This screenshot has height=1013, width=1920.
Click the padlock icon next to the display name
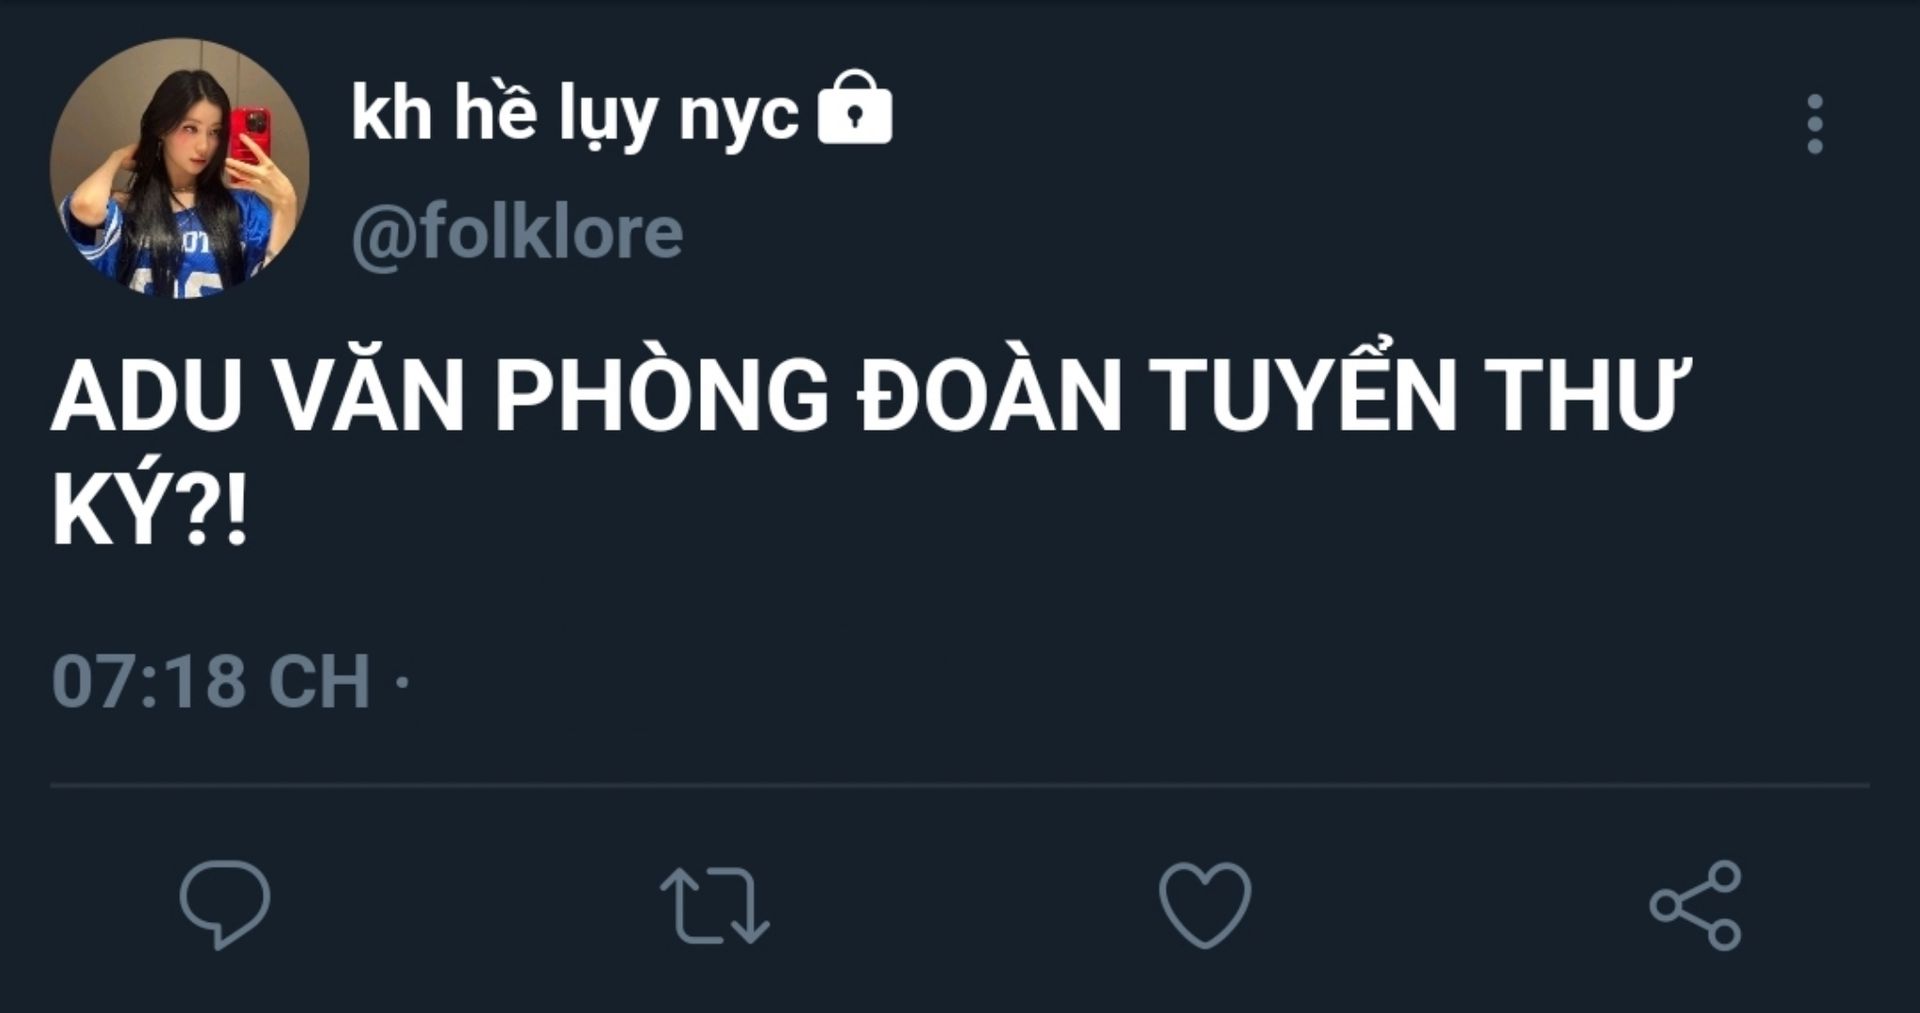point(855,107)
